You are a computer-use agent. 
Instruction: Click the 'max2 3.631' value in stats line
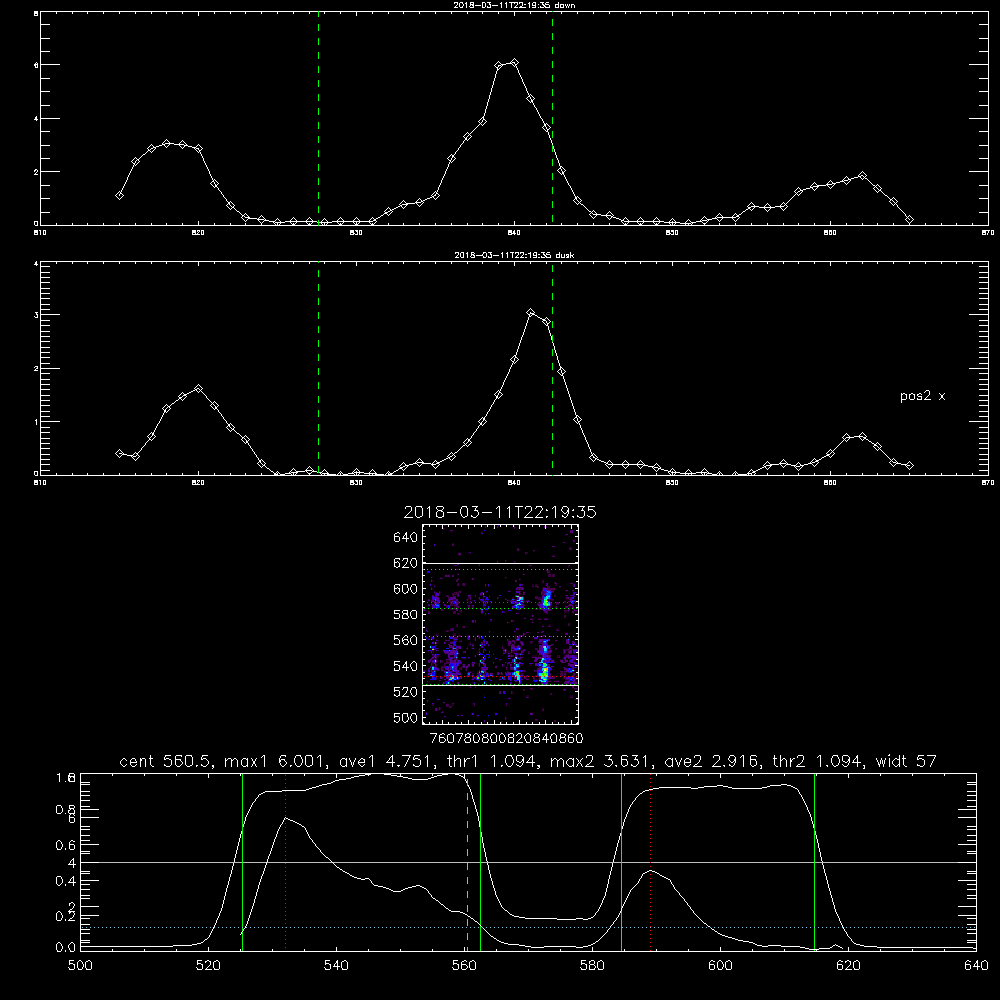[601, 761]
